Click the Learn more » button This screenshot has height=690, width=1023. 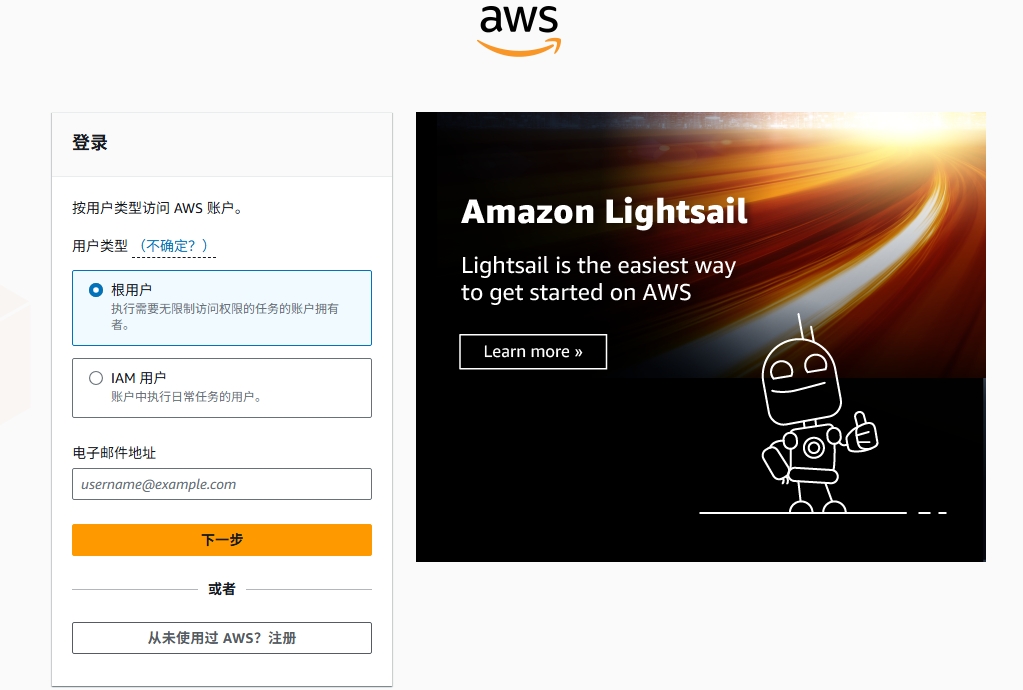click(533, 352)
